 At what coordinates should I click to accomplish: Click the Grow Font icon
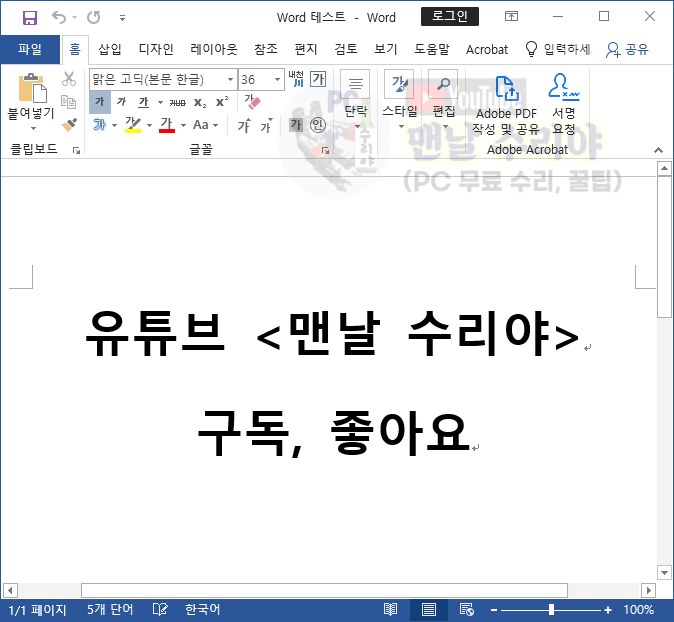tap(244, 126)
